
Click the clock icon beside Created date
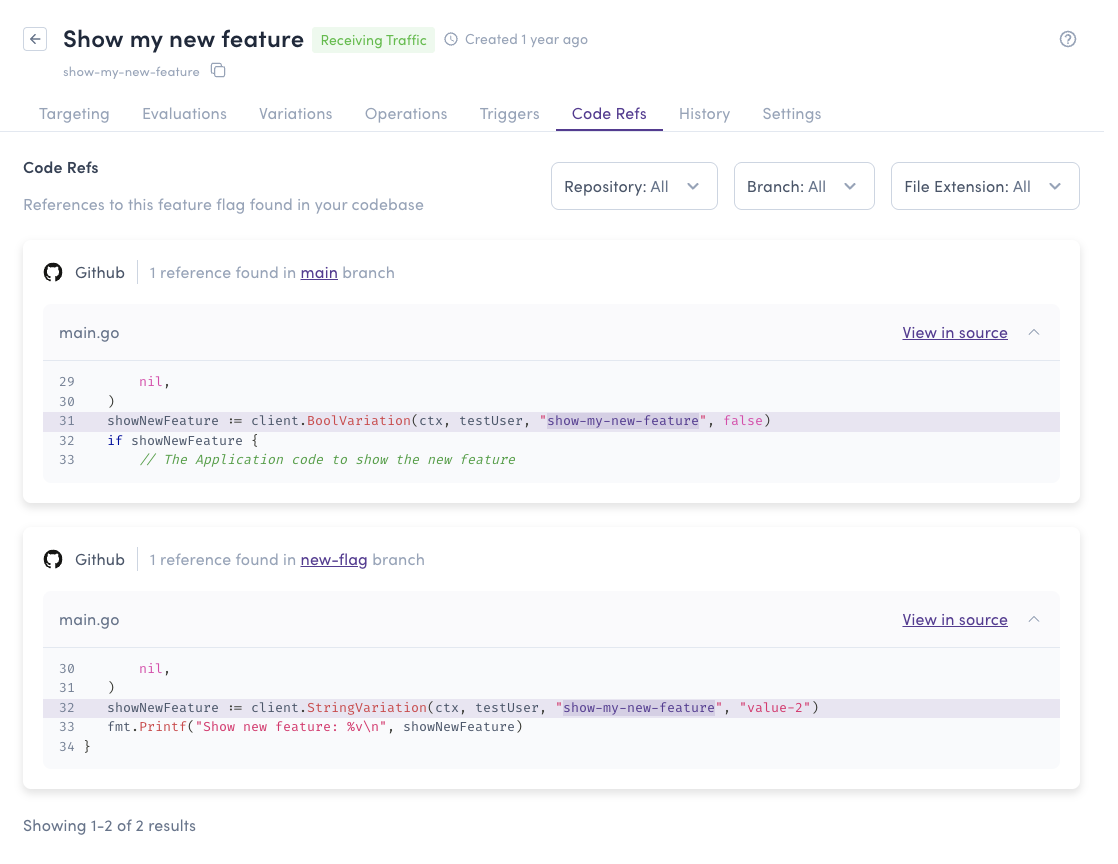[451, 40]
